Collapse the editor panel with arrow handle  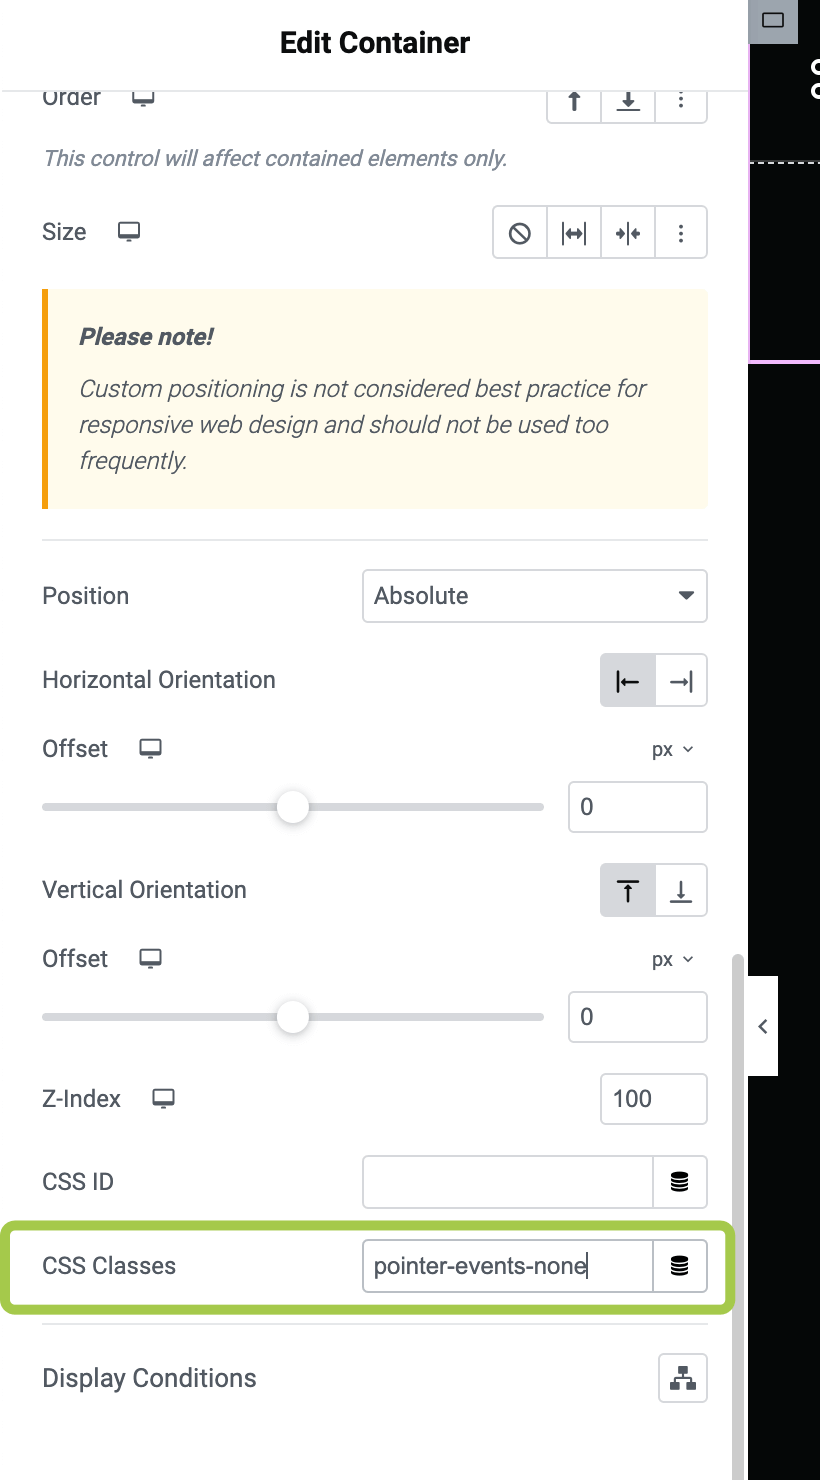pos(763,1026)
